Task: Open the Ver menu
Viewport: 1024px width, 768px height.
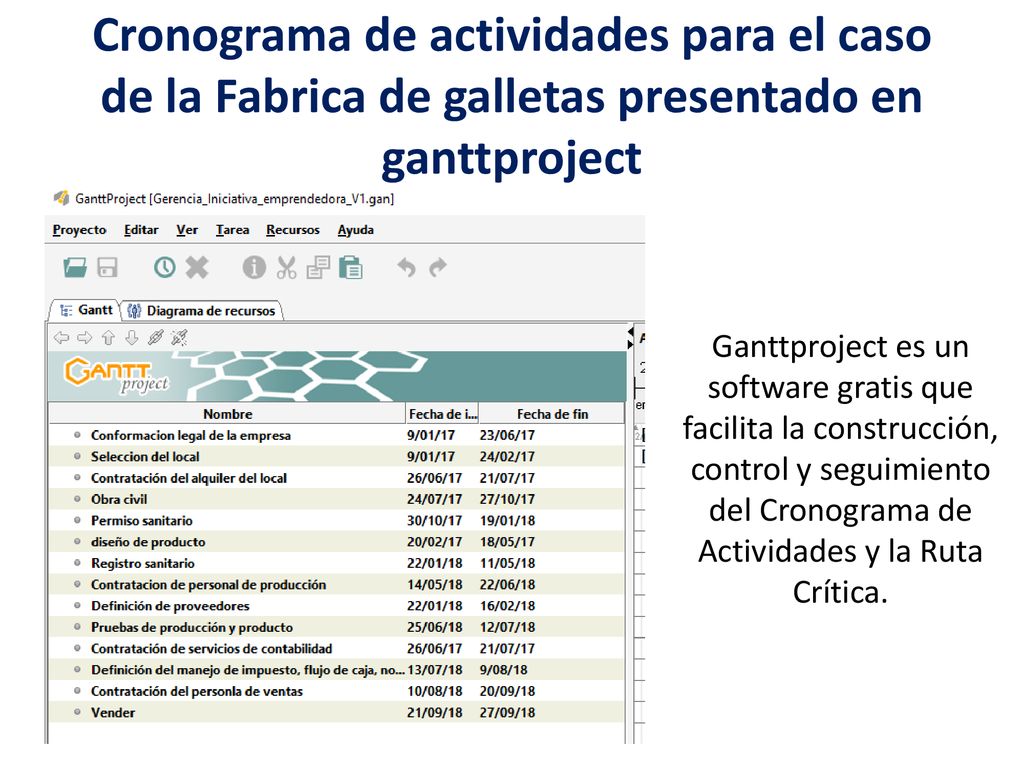Action: tap(187, 230)
